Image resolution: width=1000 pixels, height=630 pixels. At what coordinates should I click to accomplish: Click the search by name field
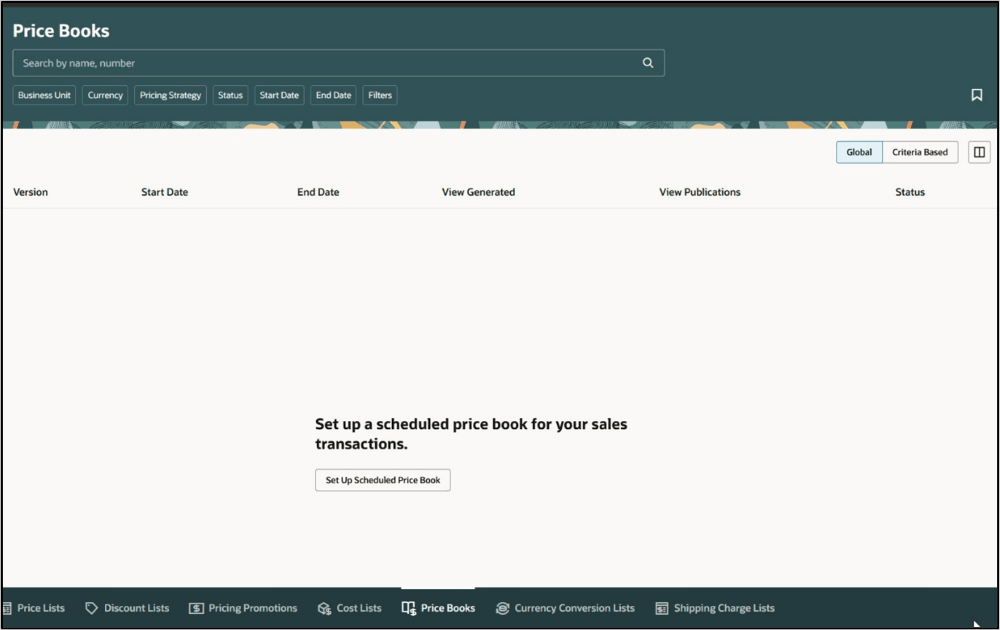click(x=339, y=62)
